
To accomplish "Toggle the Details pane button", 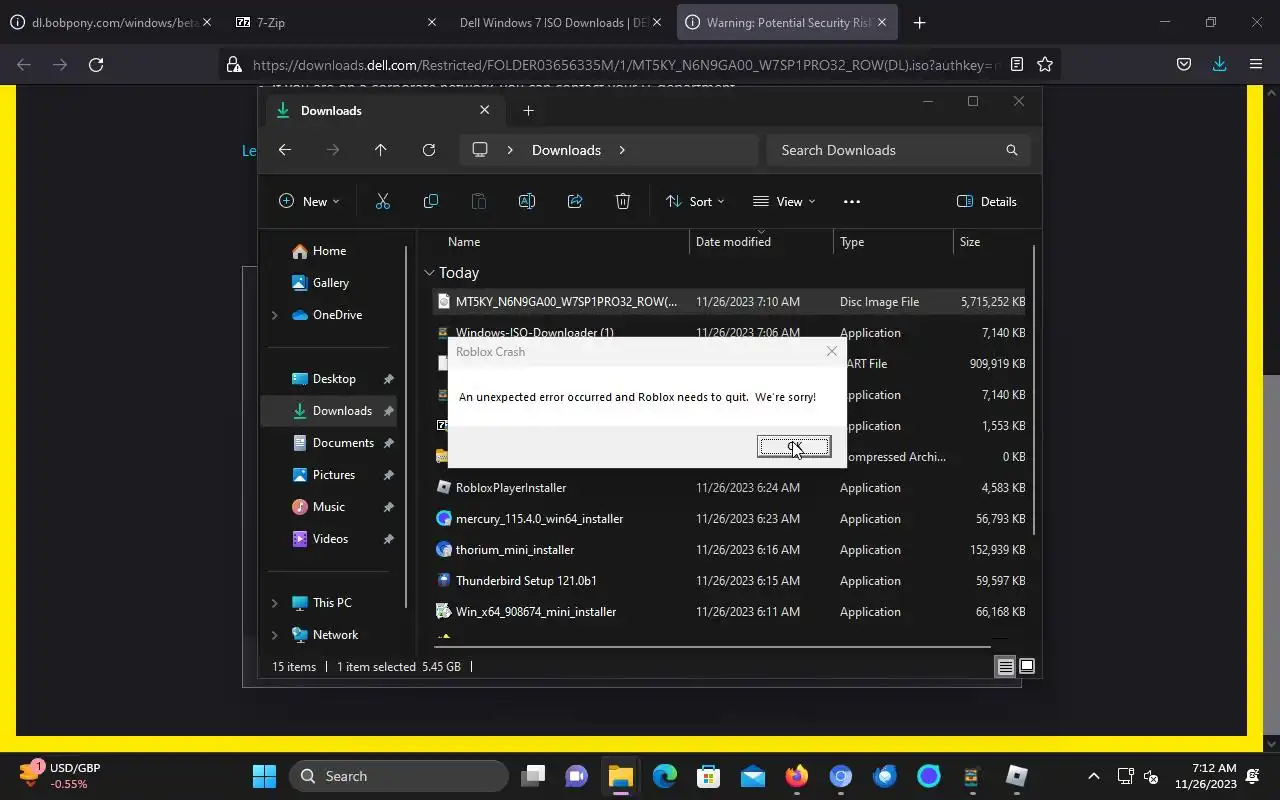I will [x=987, y=201].
